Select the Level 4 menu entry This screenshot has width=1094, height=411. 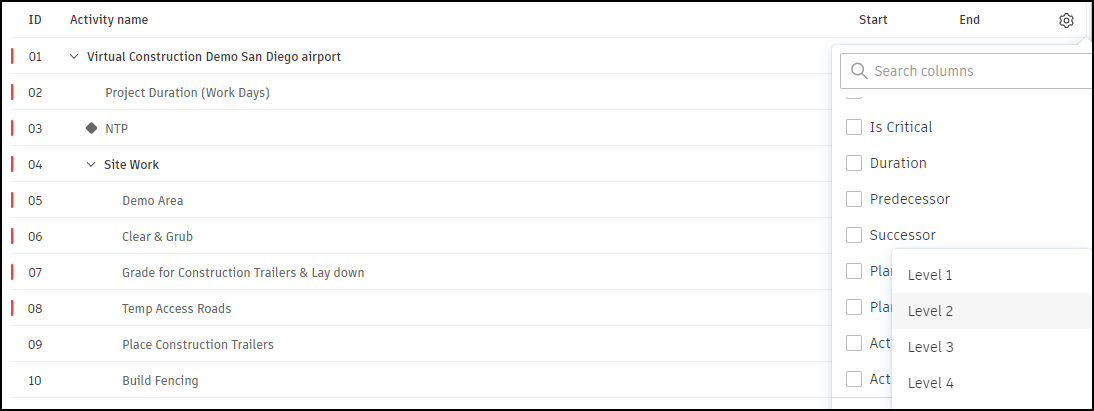coord(930,383)
